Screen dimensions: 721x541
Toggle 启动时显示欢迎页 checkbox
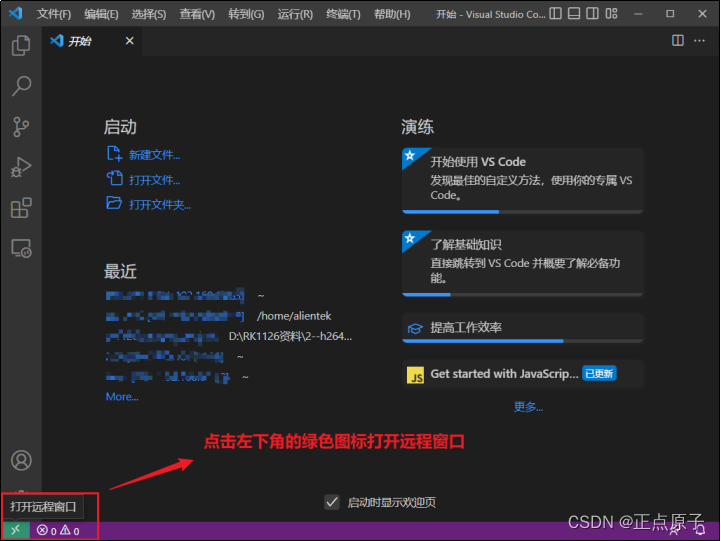coord(332,502)
